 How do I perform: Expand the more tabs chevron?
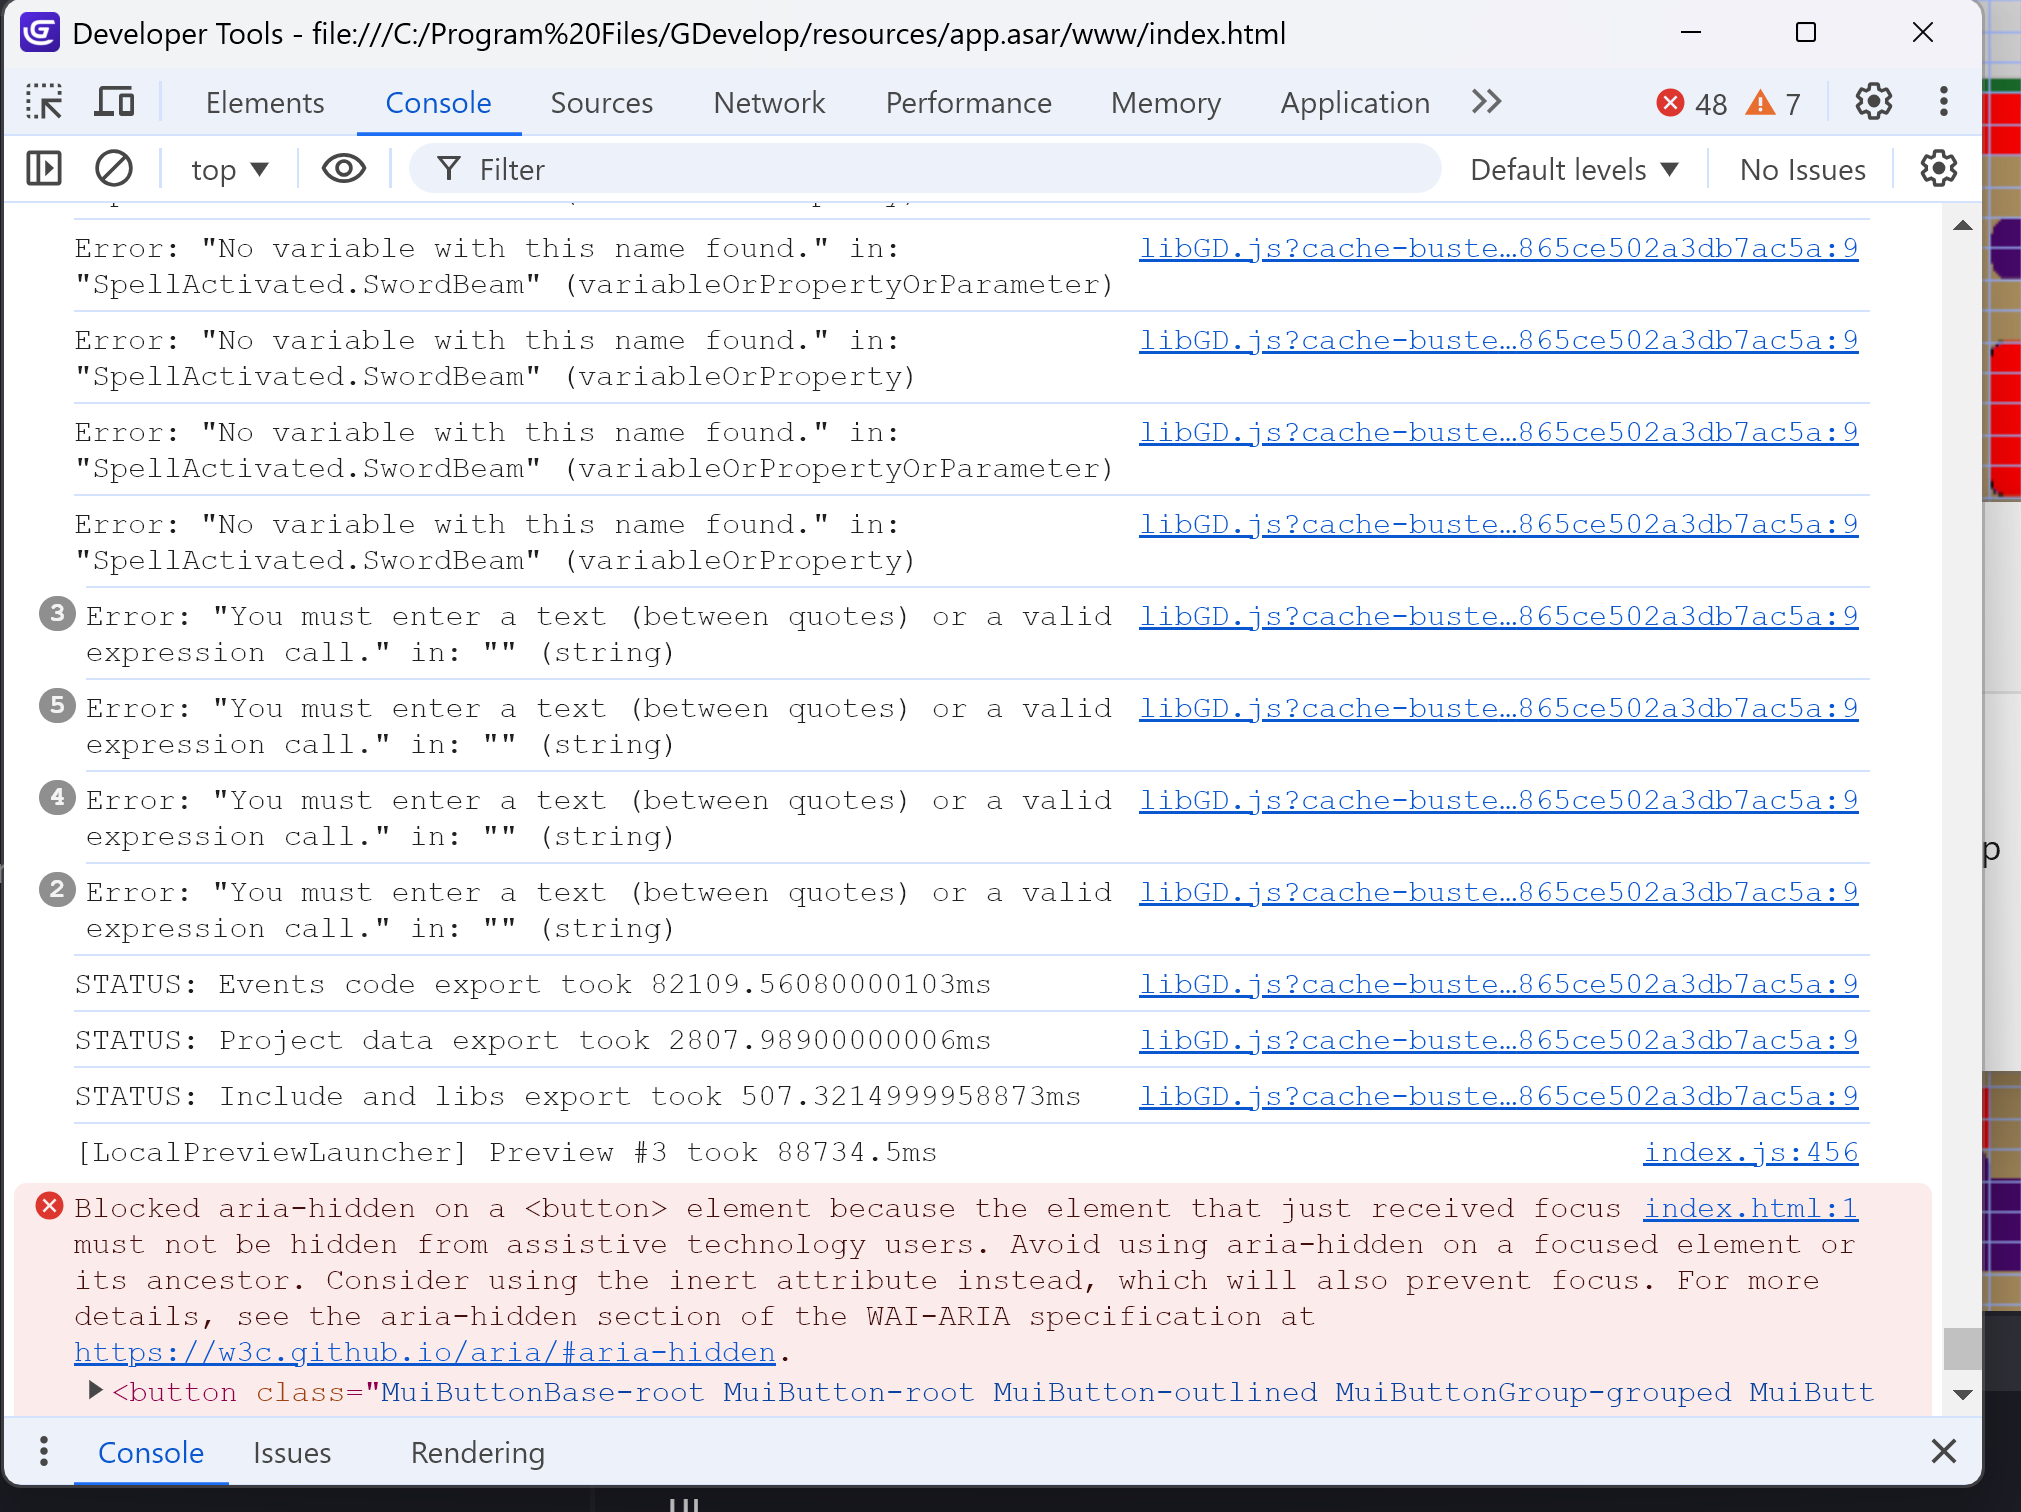coord(1486,102)
